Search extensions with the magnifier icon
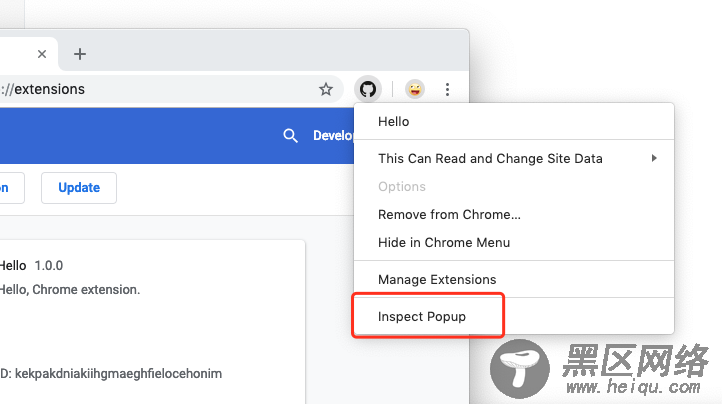This screenshot has height=404, width=722. click(290, 135)
